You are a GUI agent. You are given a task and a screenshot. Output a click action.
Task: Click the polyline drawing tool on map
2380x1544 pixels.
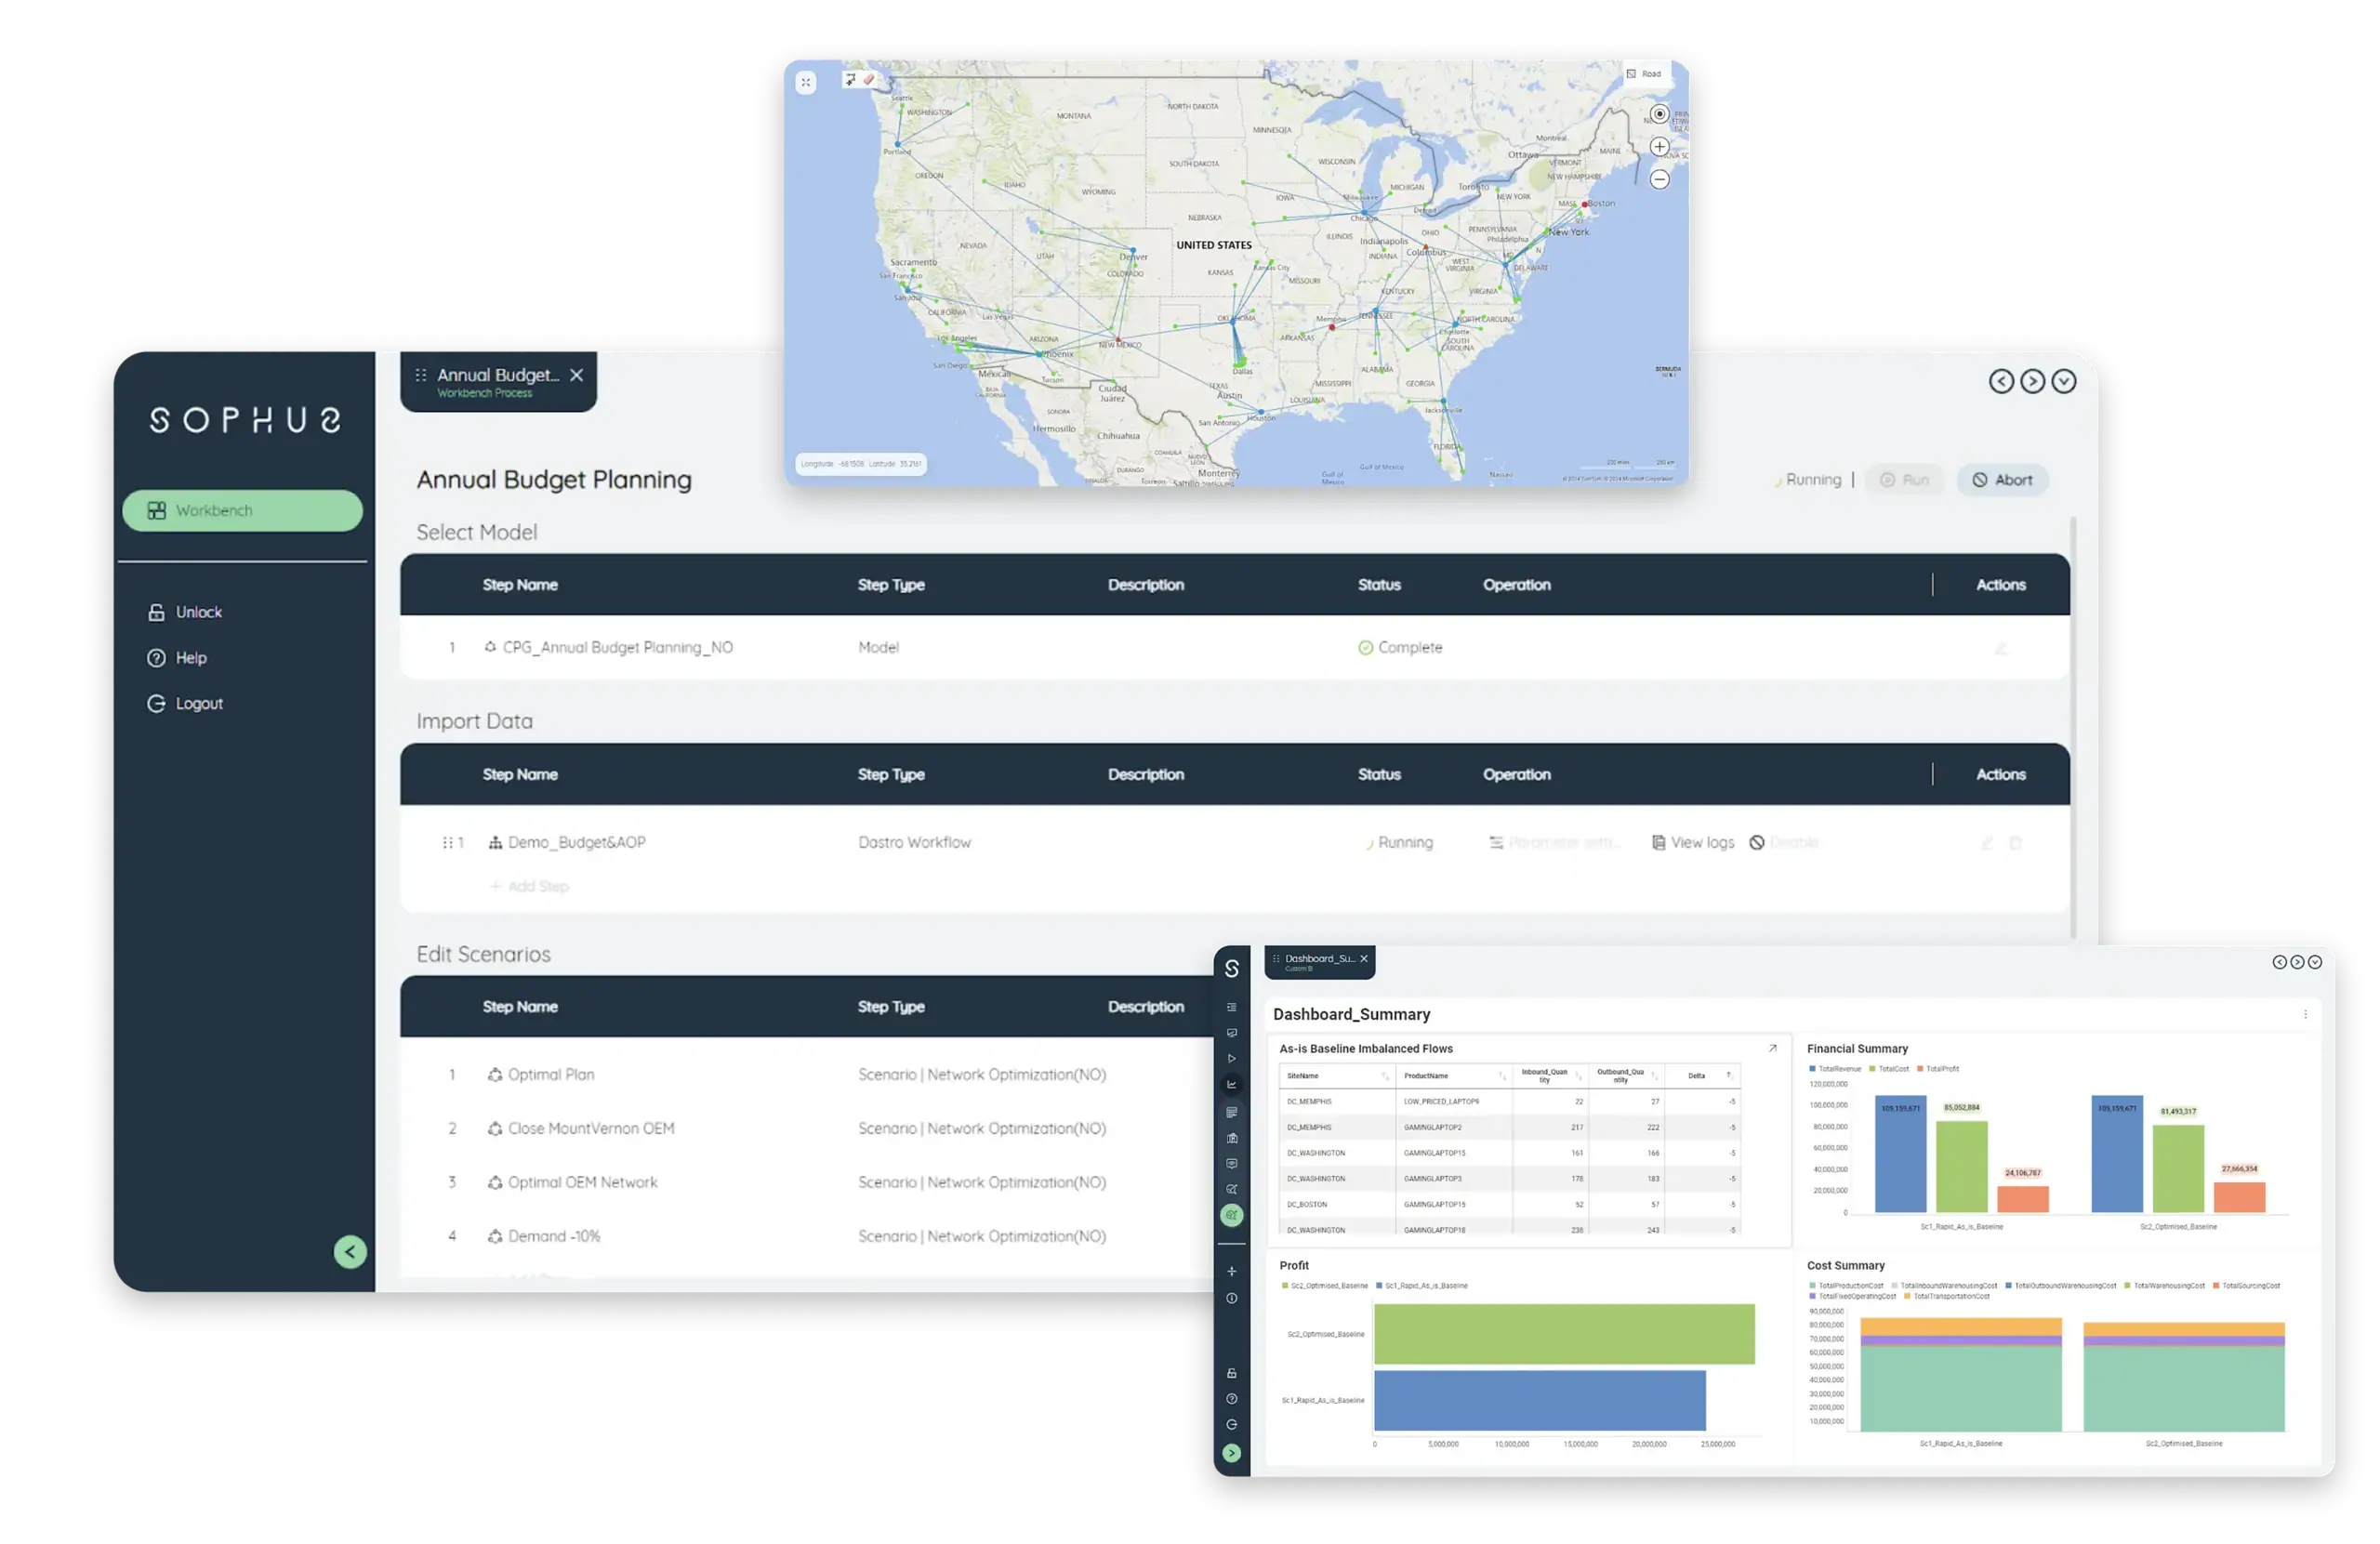point(851,79)
